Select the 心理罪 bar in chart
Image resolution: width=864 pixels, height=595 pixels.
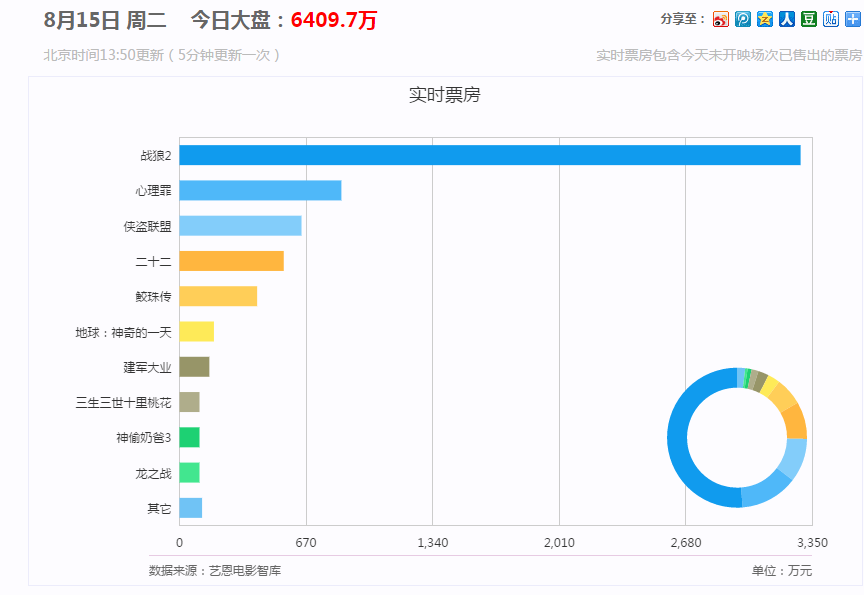click(260, 191)
